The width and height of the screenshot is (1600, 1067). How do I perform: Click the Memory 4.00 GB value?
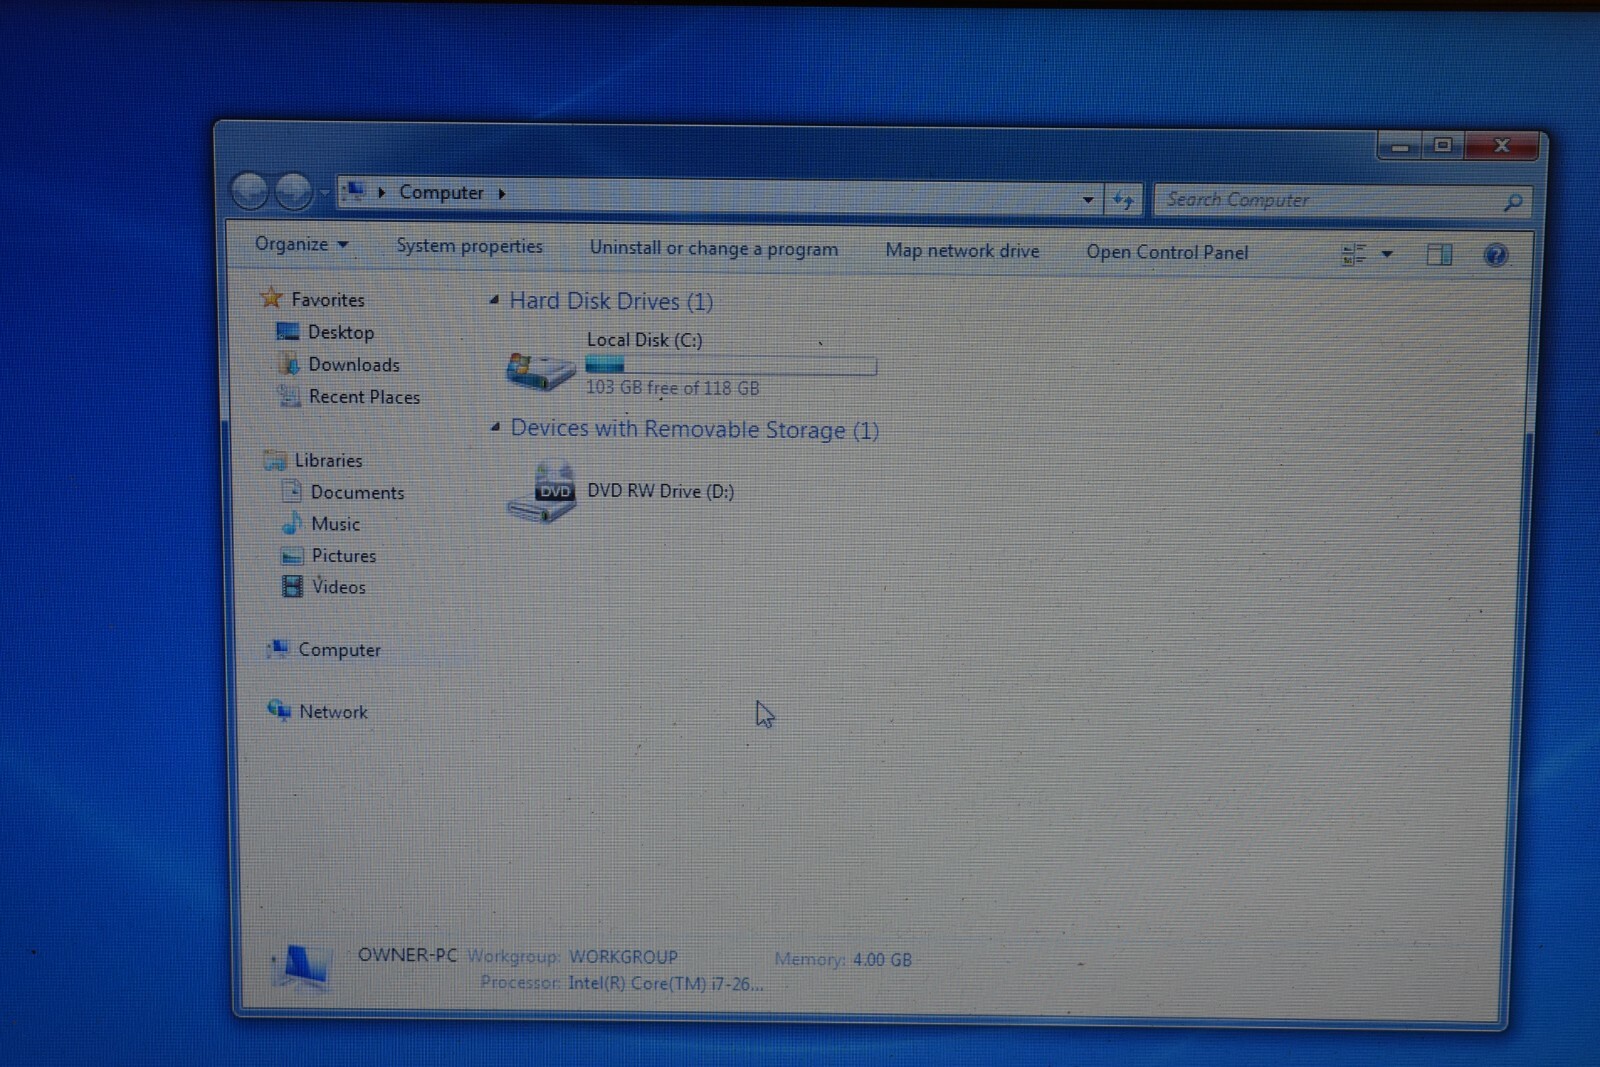(881, 960)
